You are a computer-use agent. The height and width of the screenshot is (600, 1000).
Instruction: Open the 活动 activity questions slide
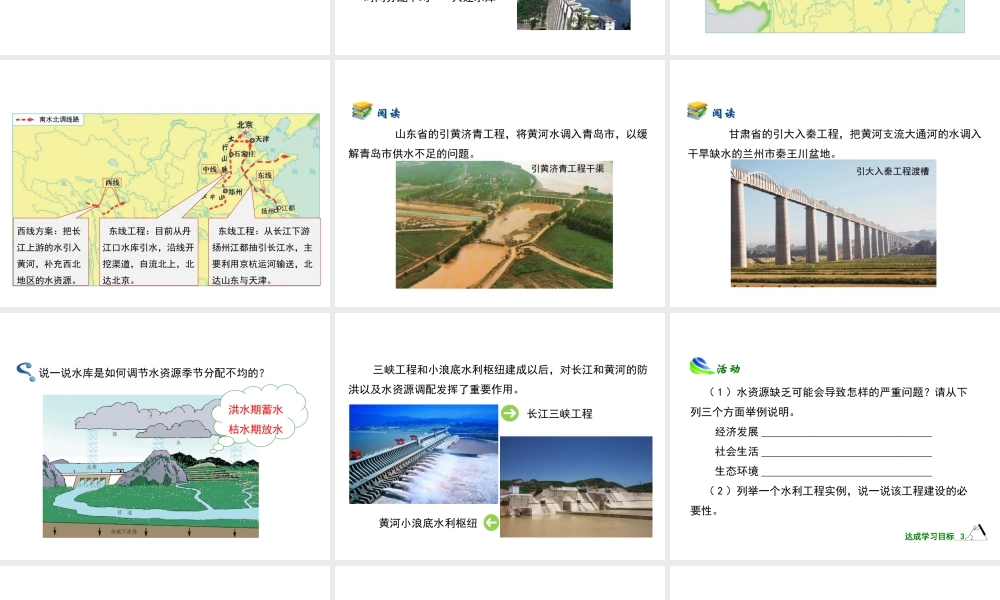click(835, 436)
